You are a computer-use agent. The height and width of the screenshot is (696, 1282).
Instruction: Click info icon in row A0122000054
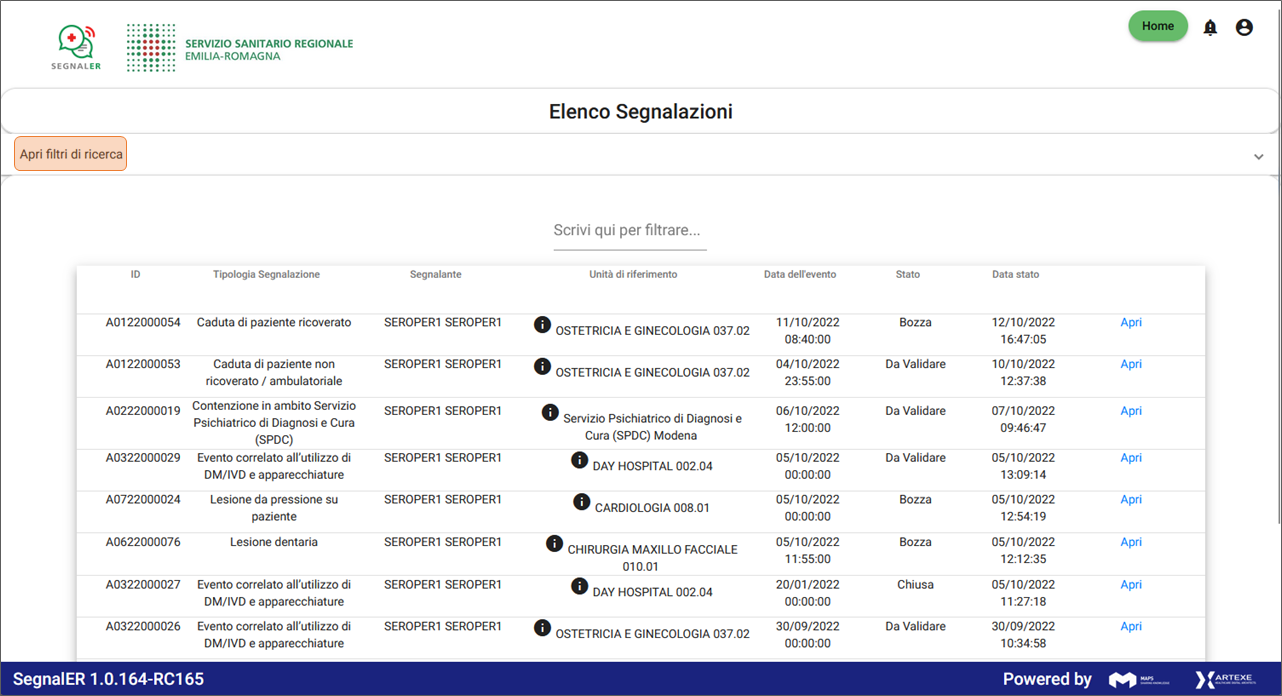click(x=542, y=325)
